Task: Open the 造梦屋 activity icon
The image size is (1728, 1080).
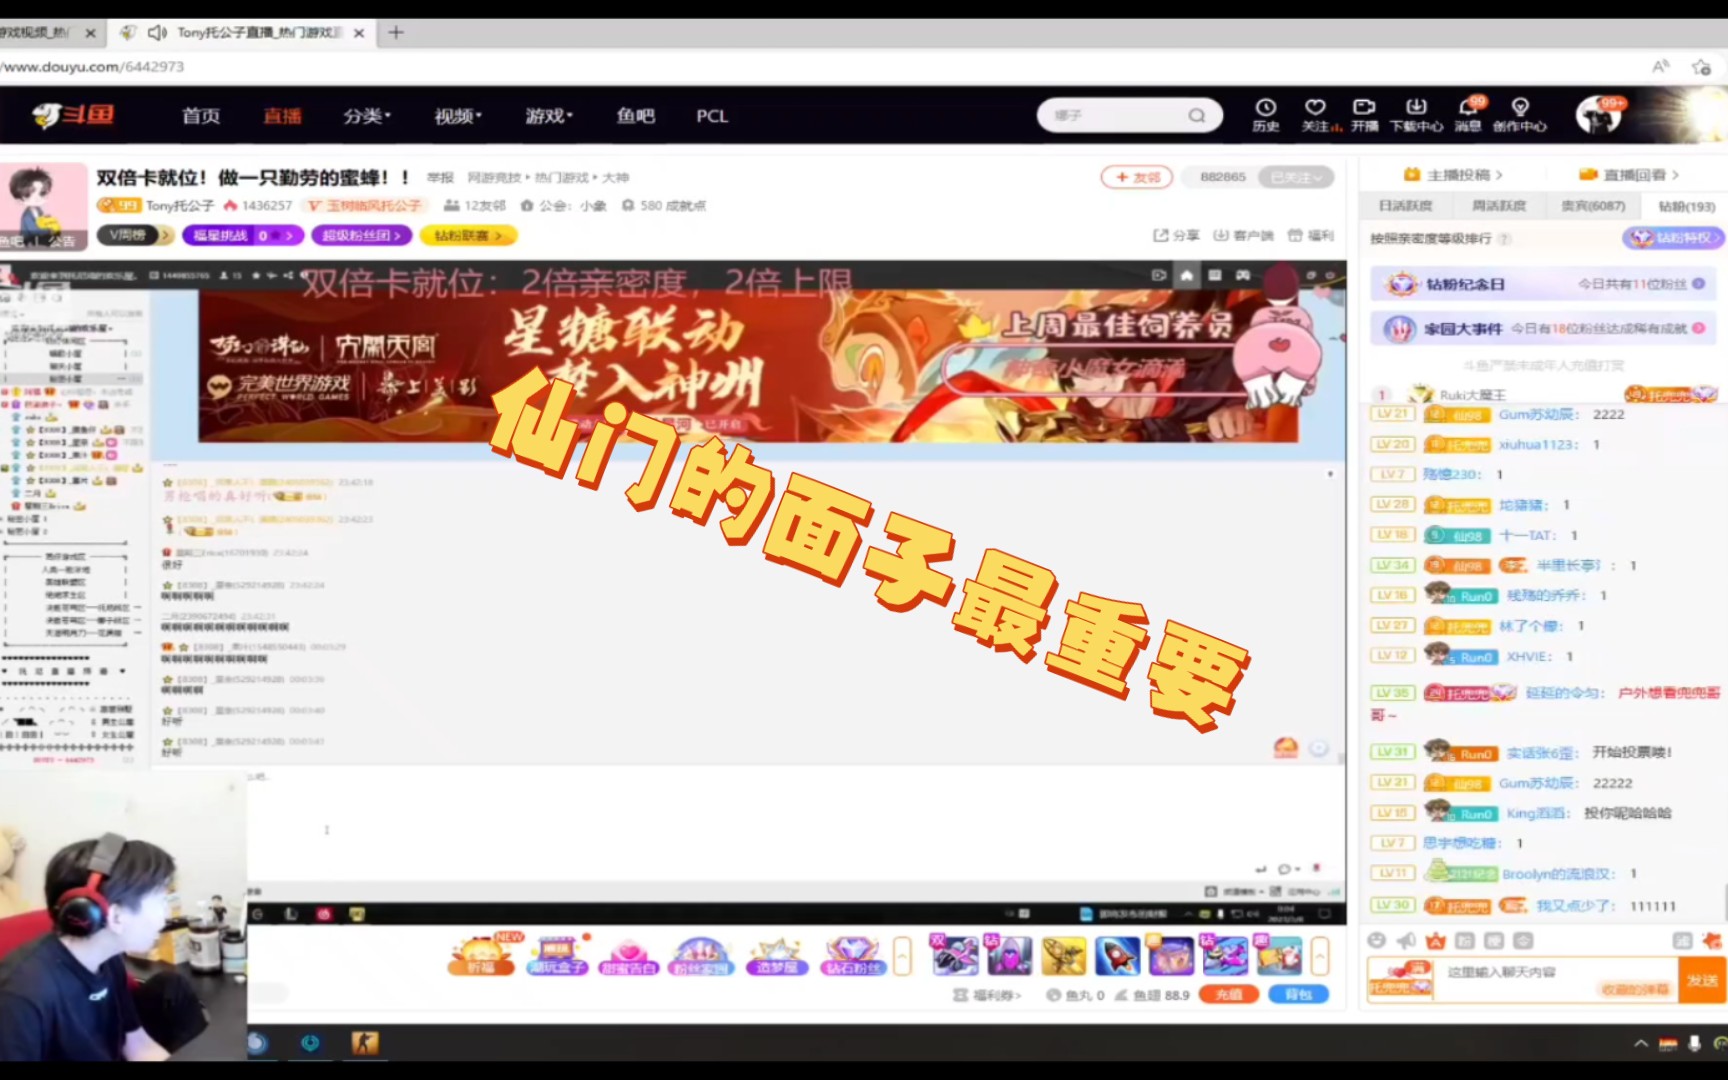Action: [x=777, y=955]
